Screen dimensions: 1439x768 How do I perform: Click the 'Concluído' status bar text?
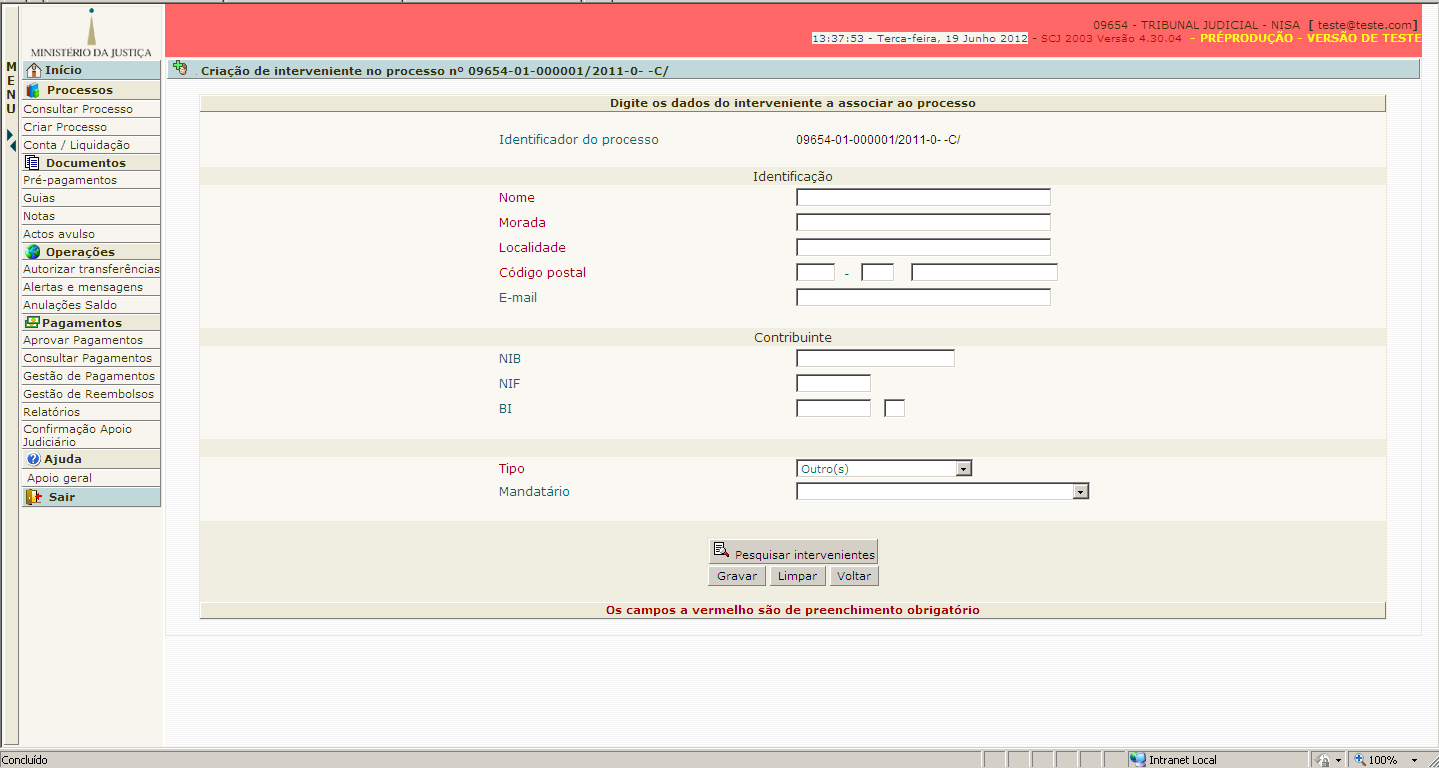coord(25,760)
